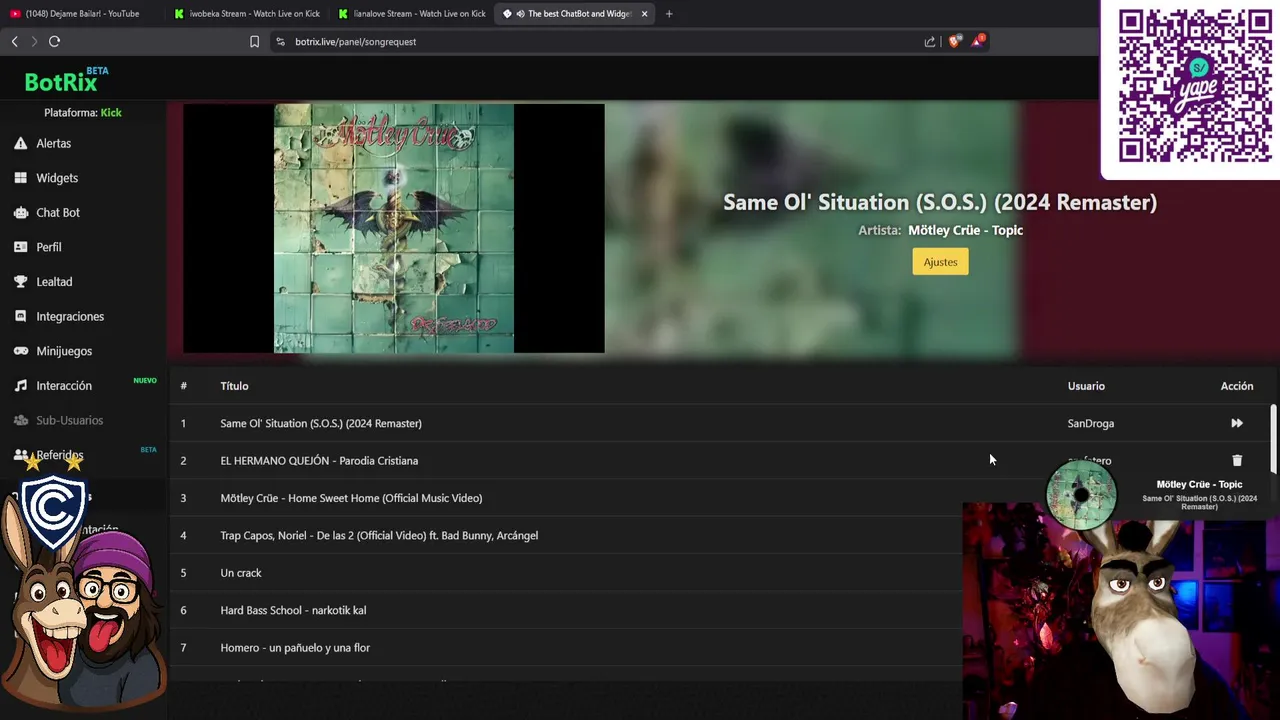Go to Perfil page
This screenshot has height=720, width=1280.
click(x=49, y=247)
